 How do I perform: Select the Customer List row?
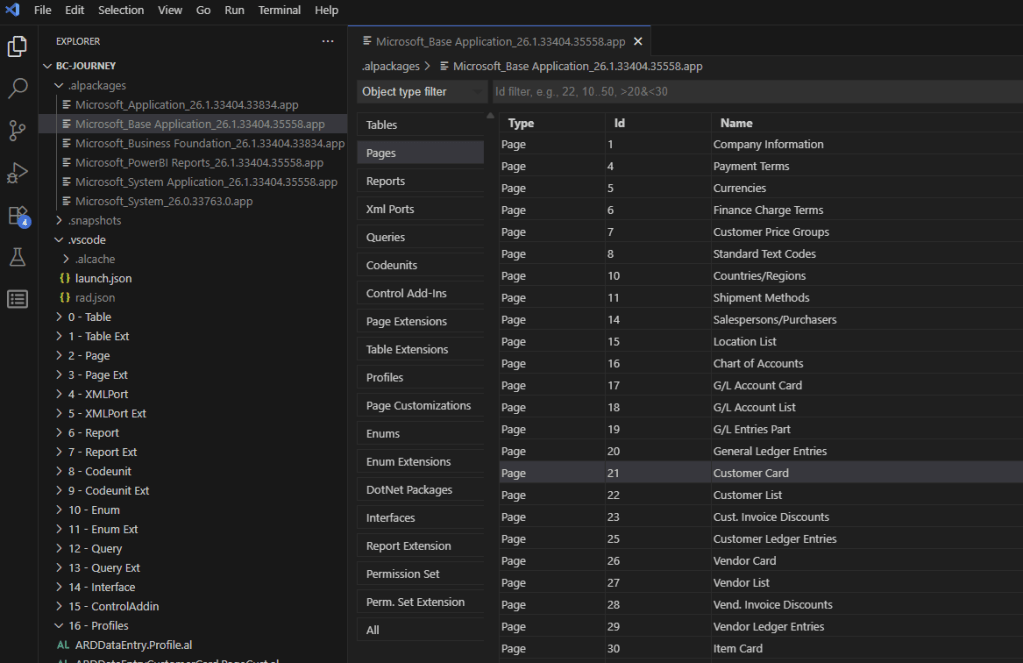747,495
